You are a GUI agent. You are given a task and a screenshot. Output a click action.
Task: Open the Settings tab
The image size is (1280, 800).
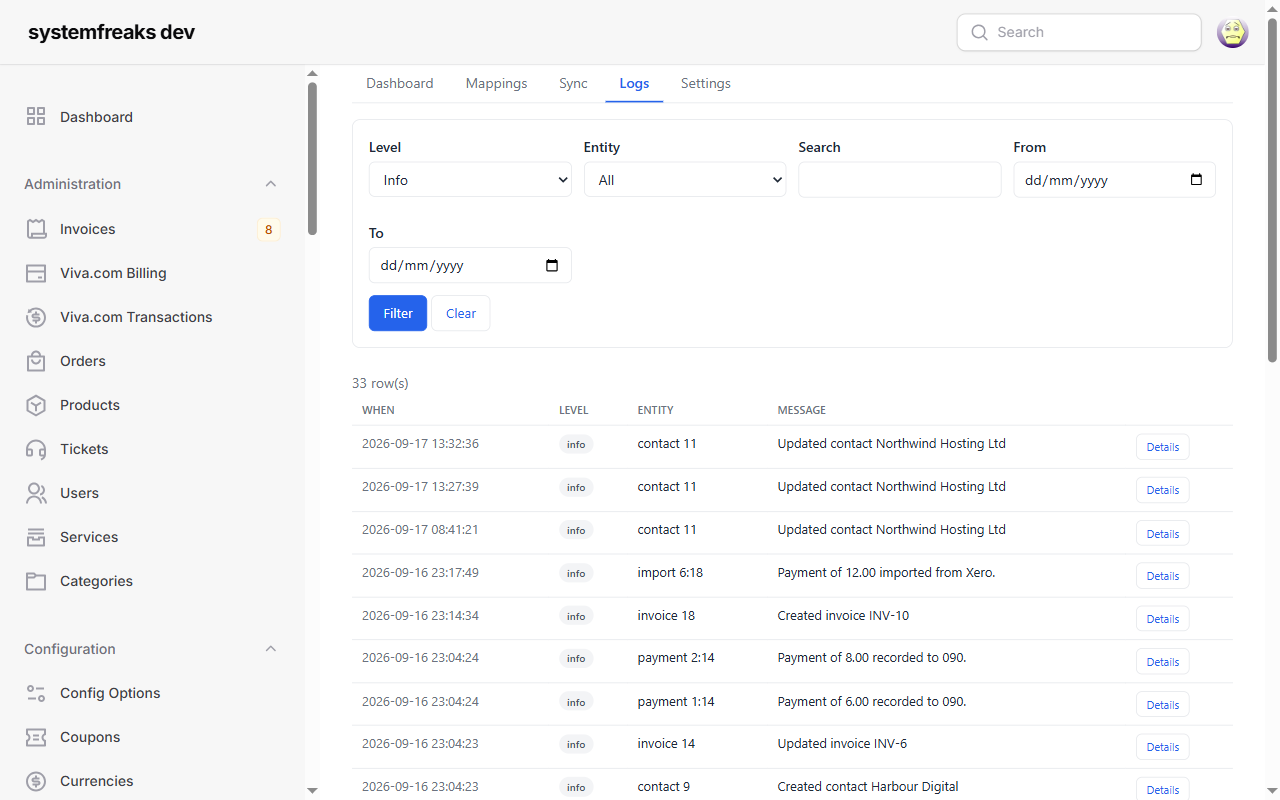pyautogui.click(x=706, y=83)
